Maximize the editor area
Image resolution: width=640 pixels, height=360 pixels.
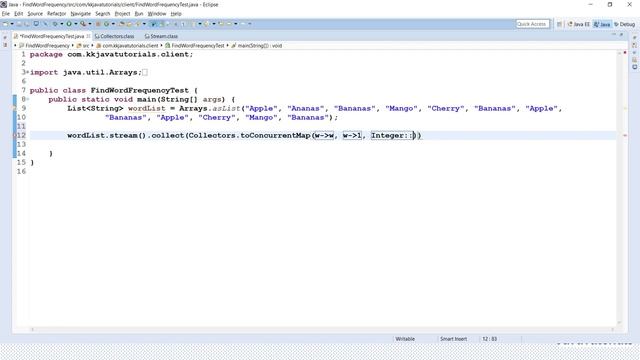621,35
